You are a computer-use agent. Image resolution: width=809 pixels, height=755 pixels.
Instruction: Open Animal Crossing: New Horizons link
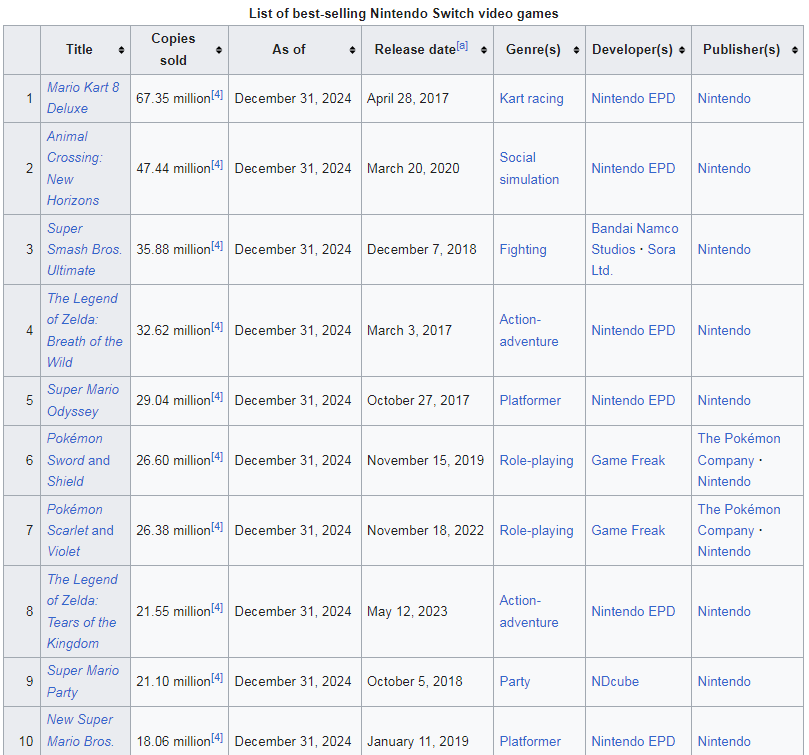(75, 168)
